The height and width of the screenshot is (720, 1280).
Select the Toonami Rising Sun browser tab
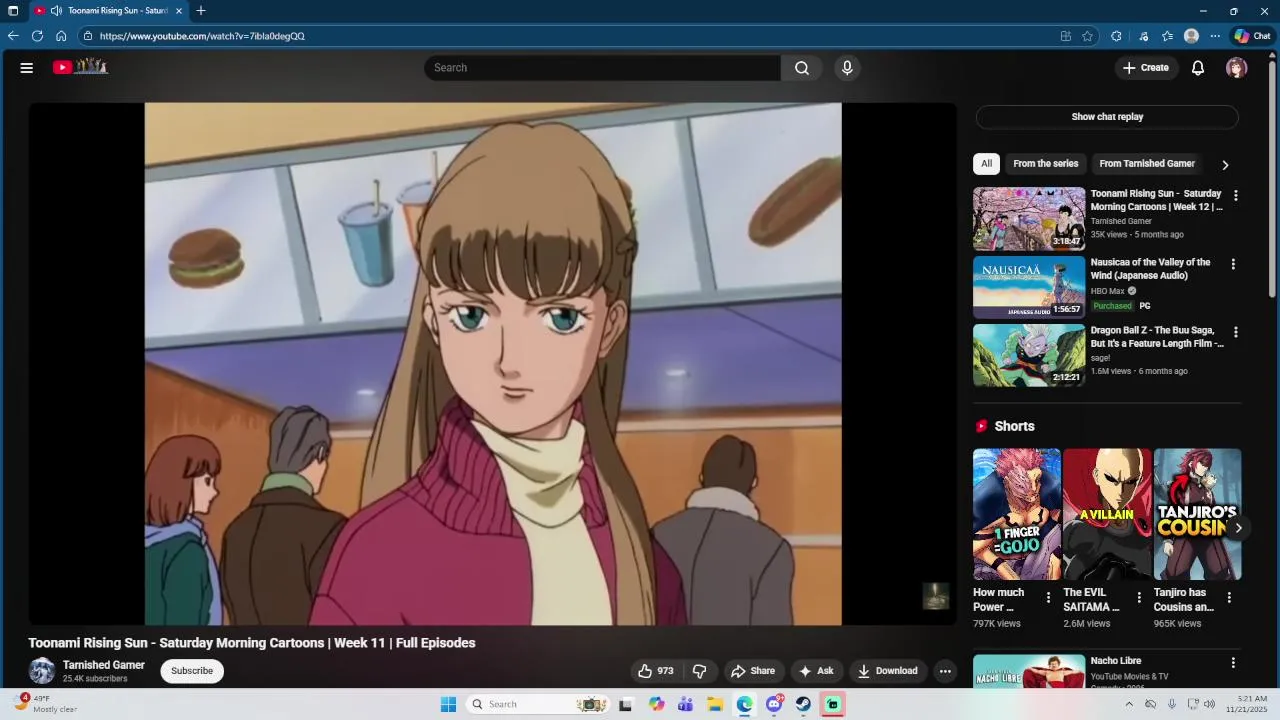108,11
